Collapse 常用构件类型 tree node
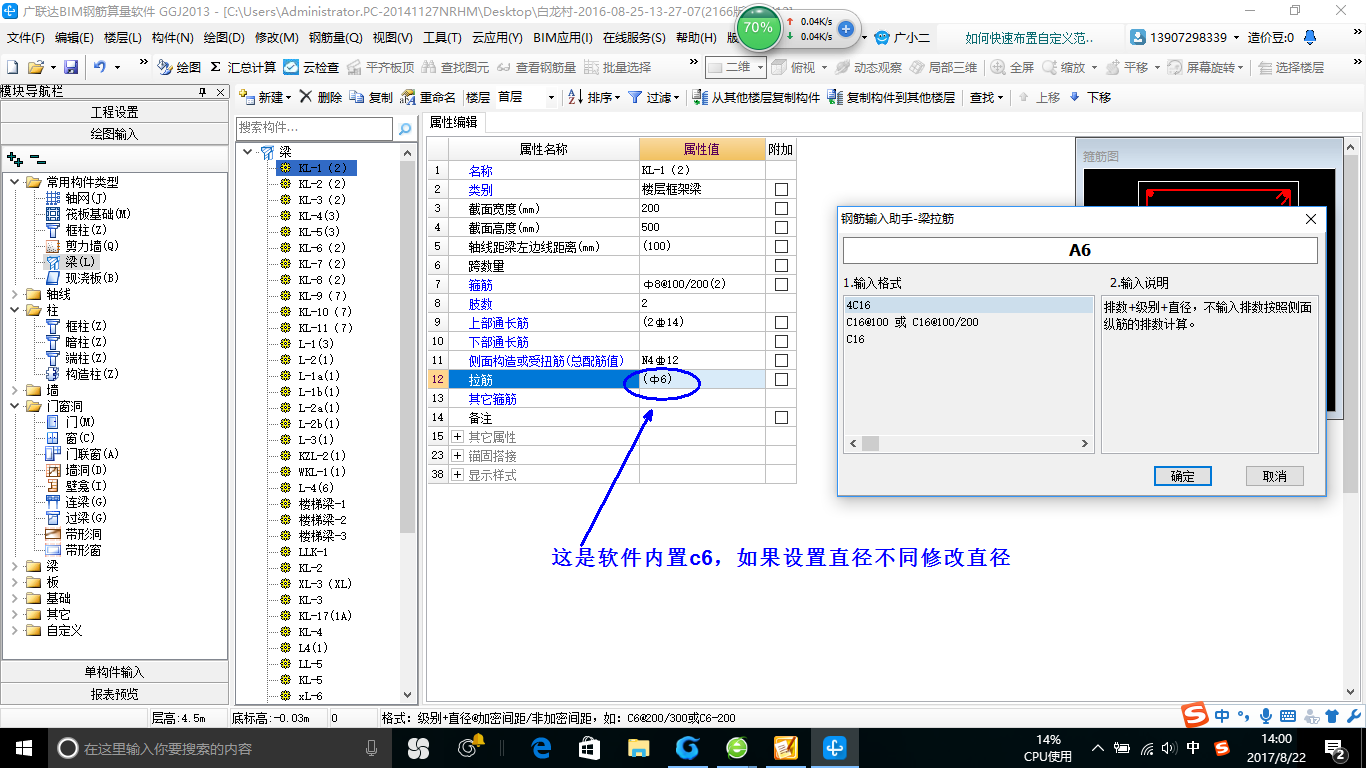The width and height of the screenshot is (1366, 768). pos(15,182)
